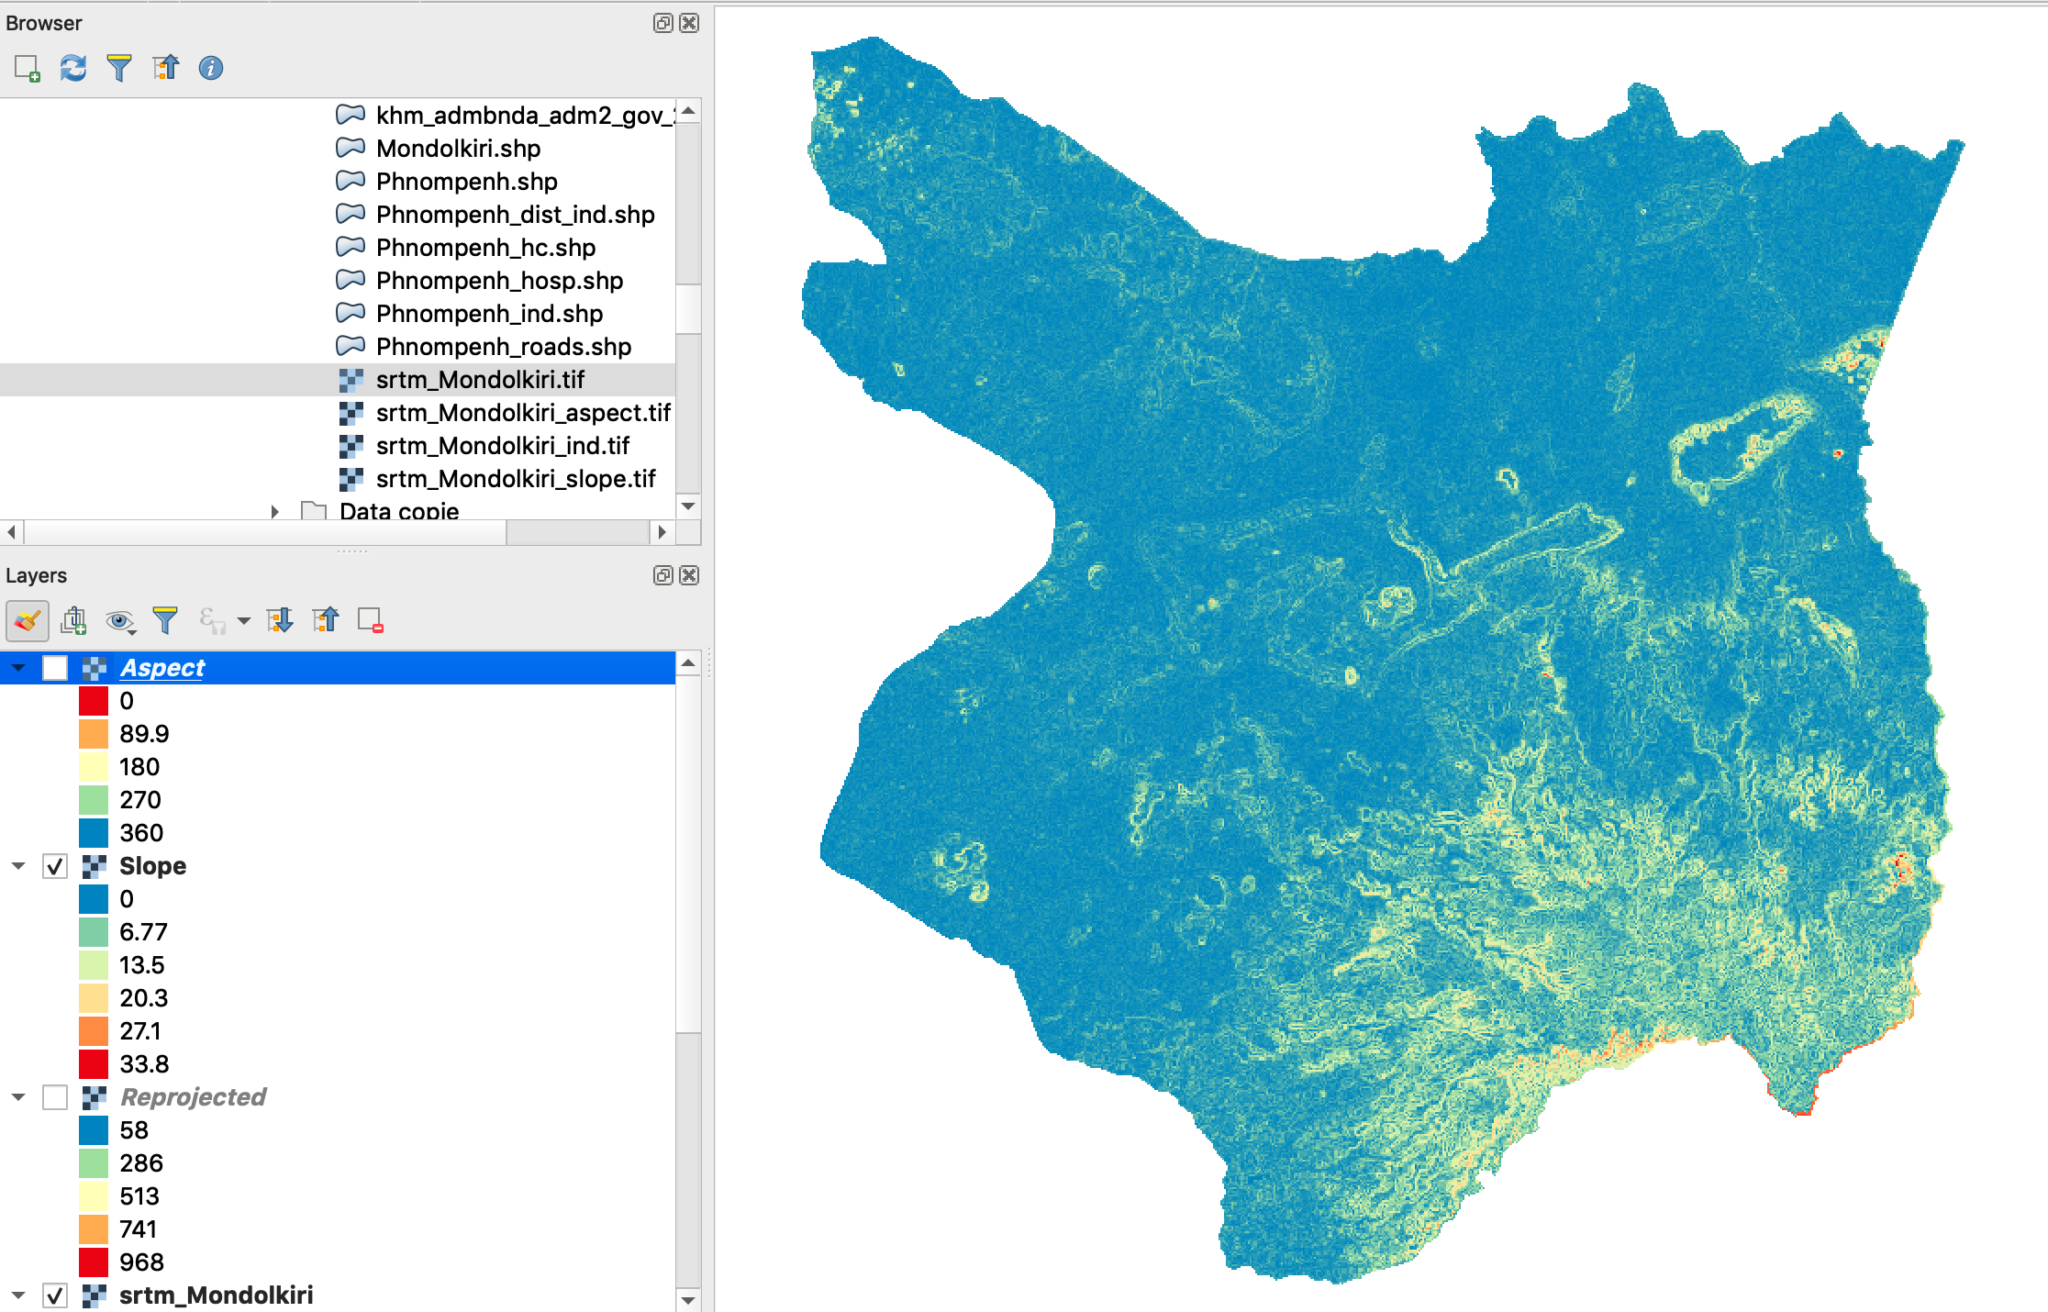
Task: Uncheck srtm_Mondolkiri layer checkbox
Action: coord(55,1295)
